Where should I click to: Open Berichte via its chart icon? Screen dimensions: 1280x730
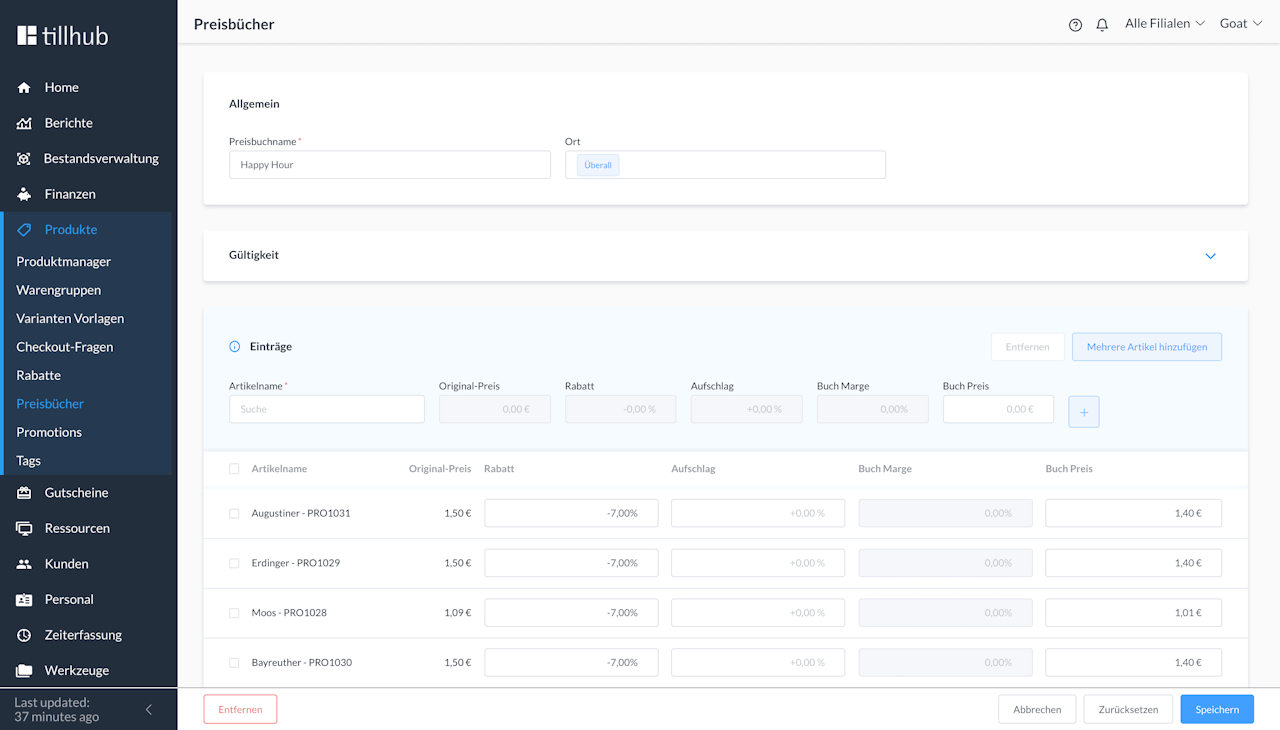(24, 123)
